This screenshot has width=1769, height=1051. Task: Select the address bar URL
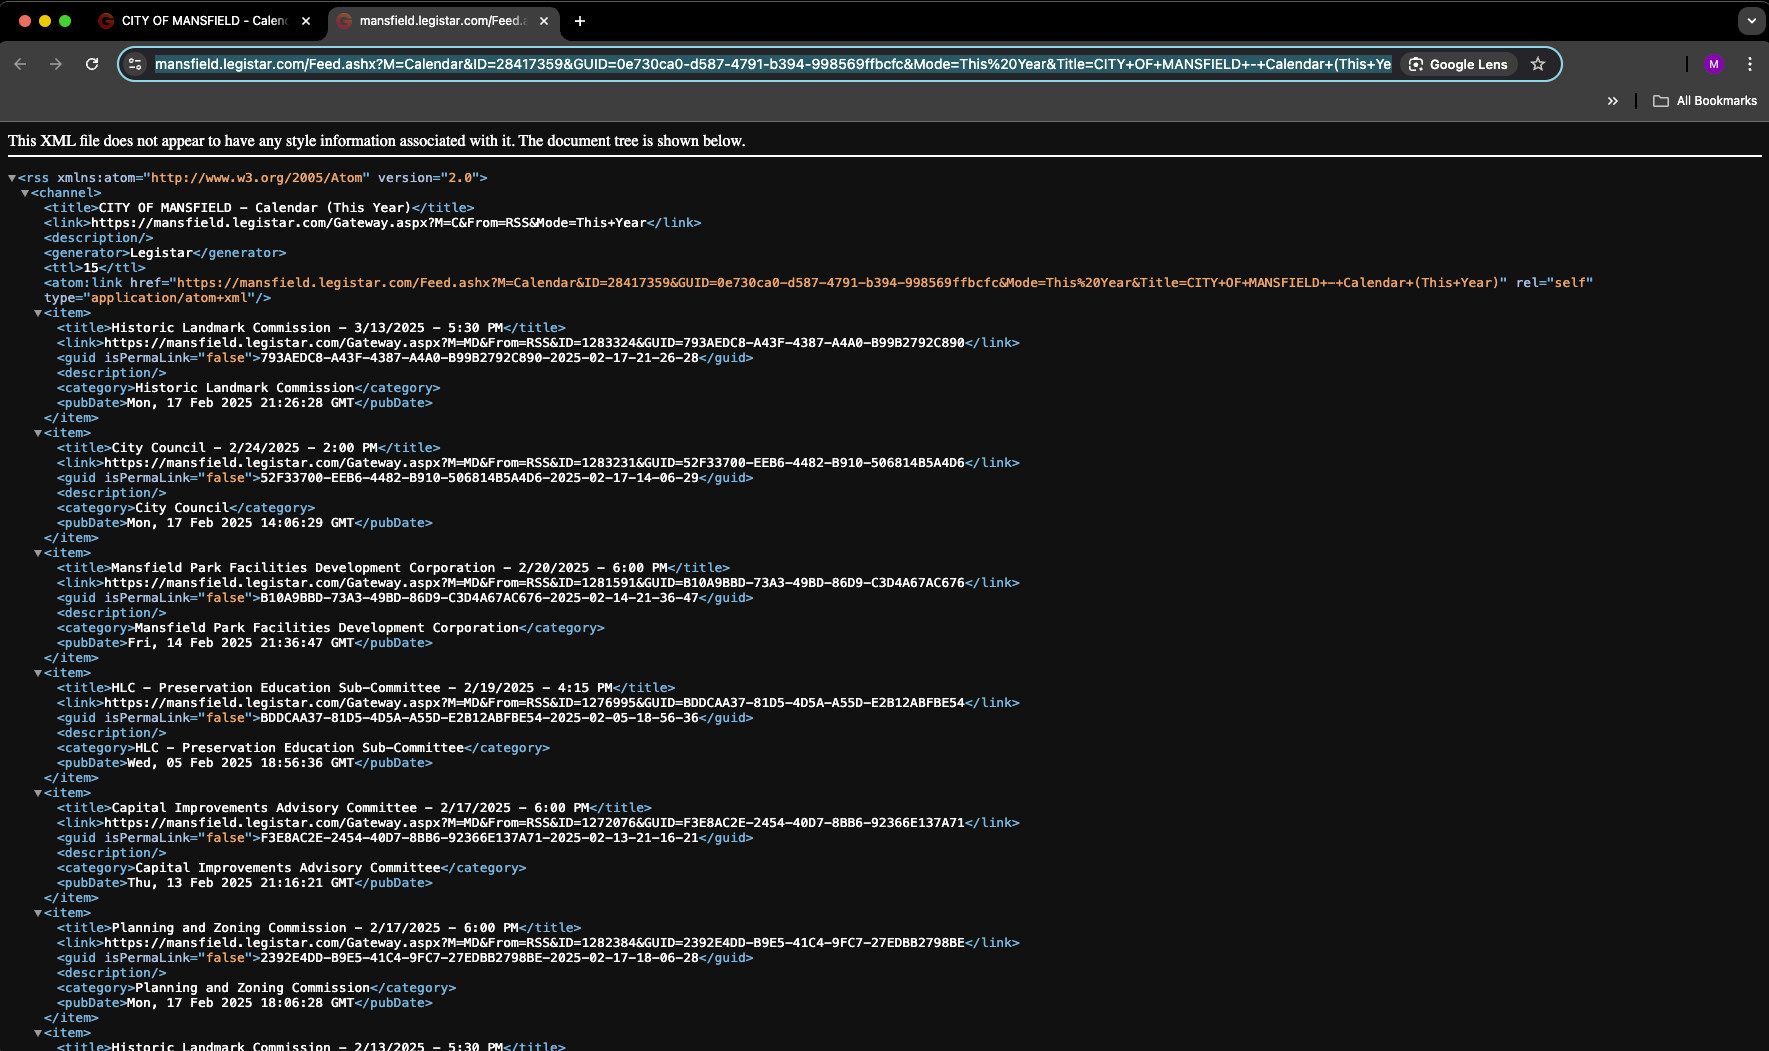tap(773, 64)
